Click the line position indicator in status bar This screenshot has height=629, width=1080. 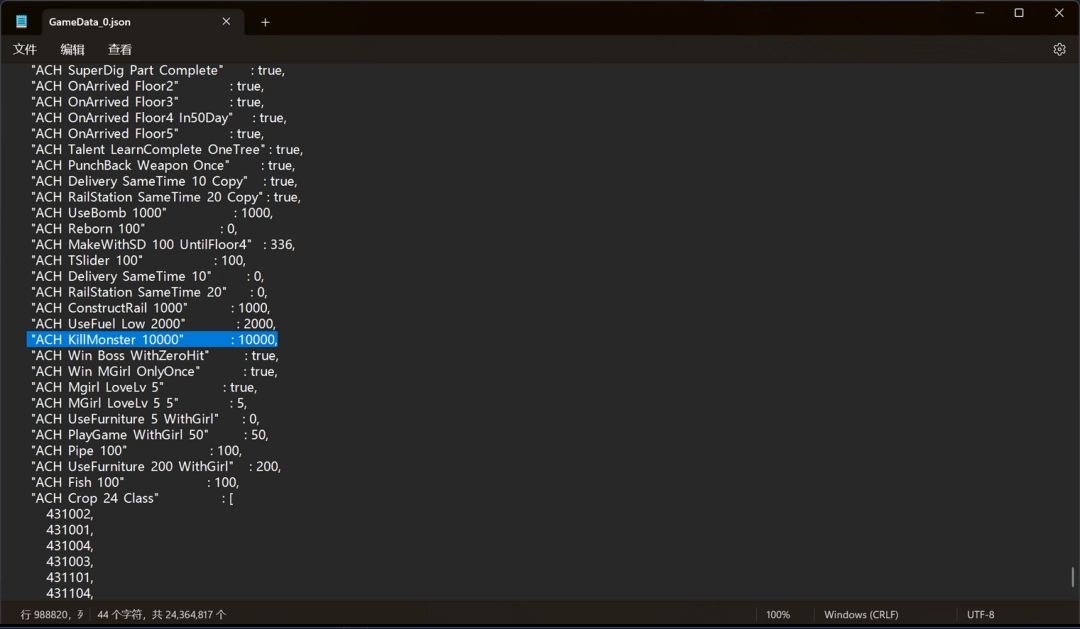pos(50,614)
